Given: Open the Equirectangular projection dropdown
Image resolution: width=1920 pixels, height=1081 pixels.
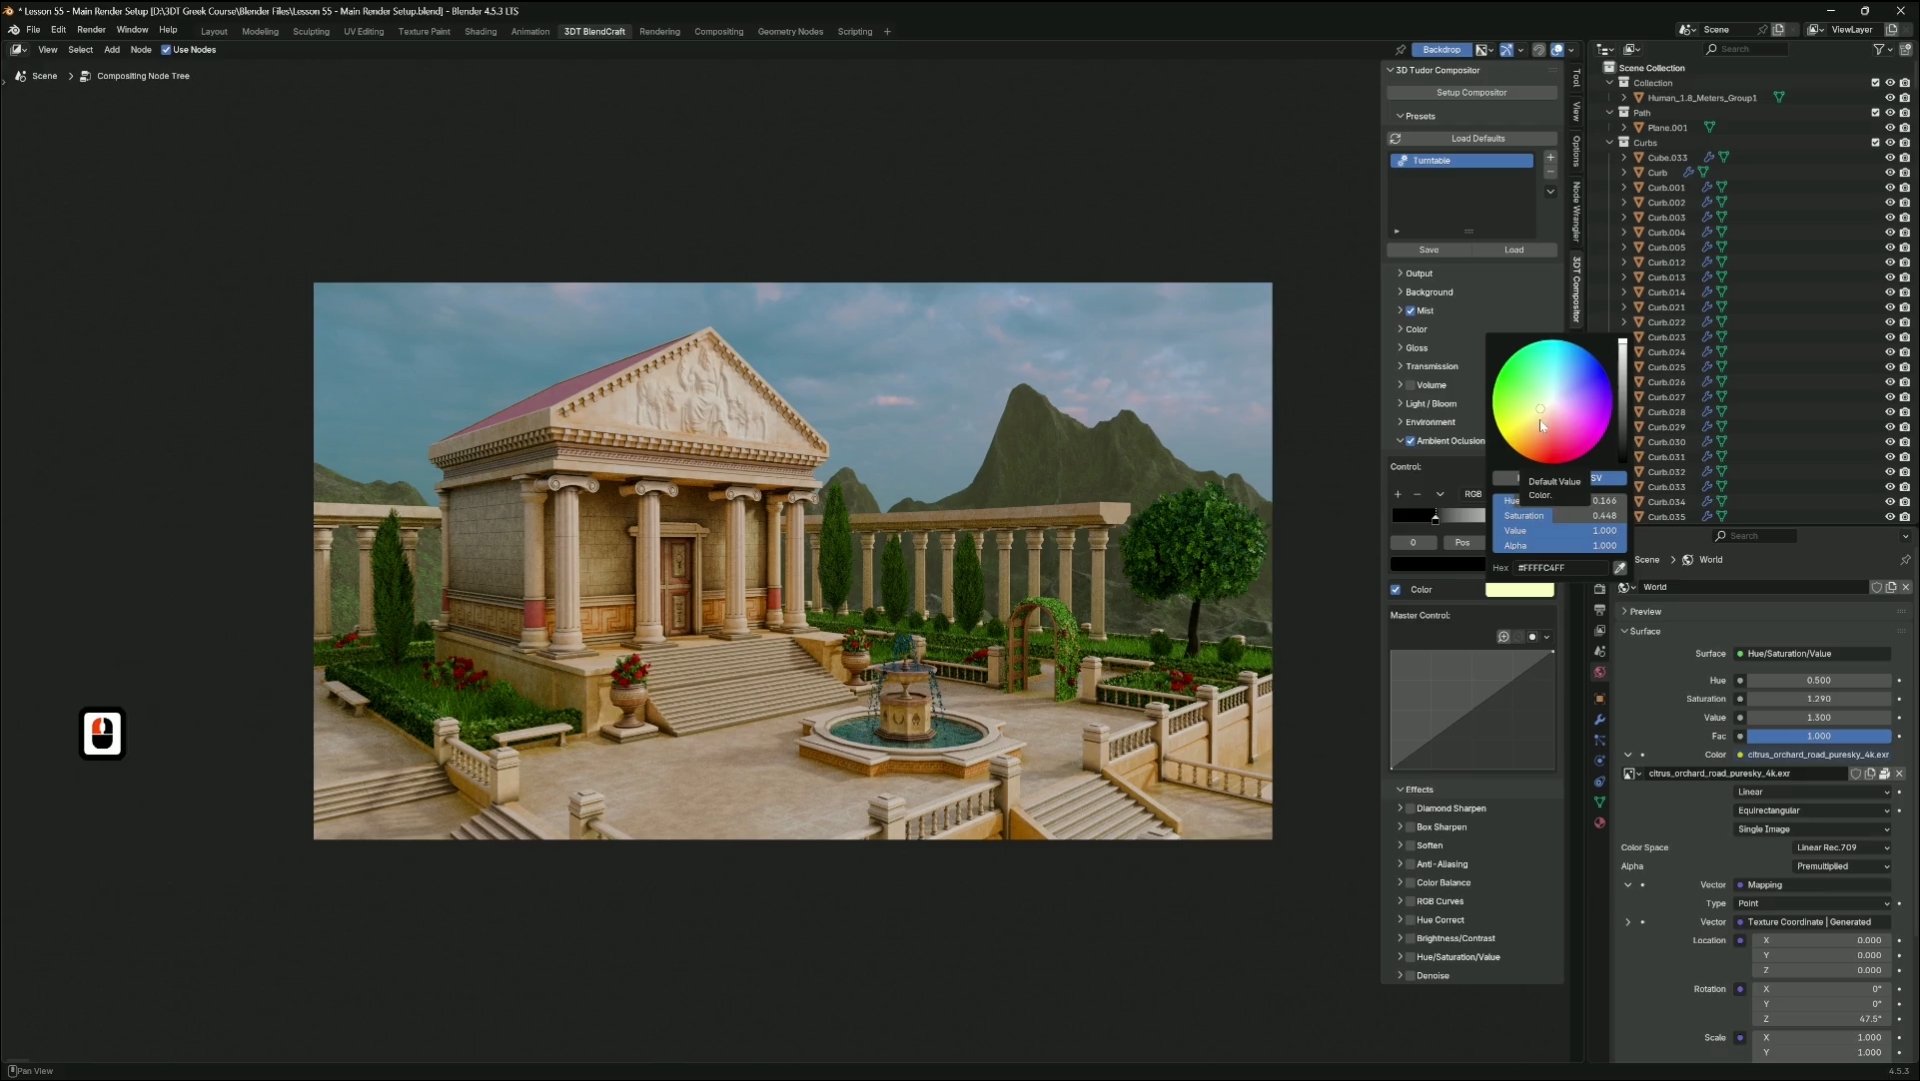Looking at the screenshot, I should click(x=1812, y=811).
